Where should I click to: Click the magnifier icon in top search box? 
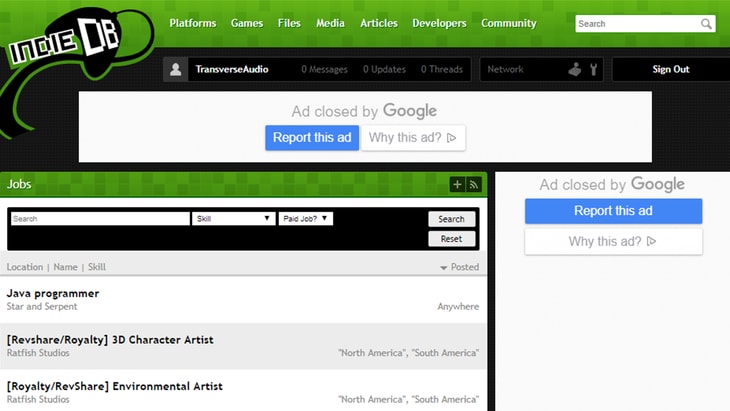(x=706, y=24)
